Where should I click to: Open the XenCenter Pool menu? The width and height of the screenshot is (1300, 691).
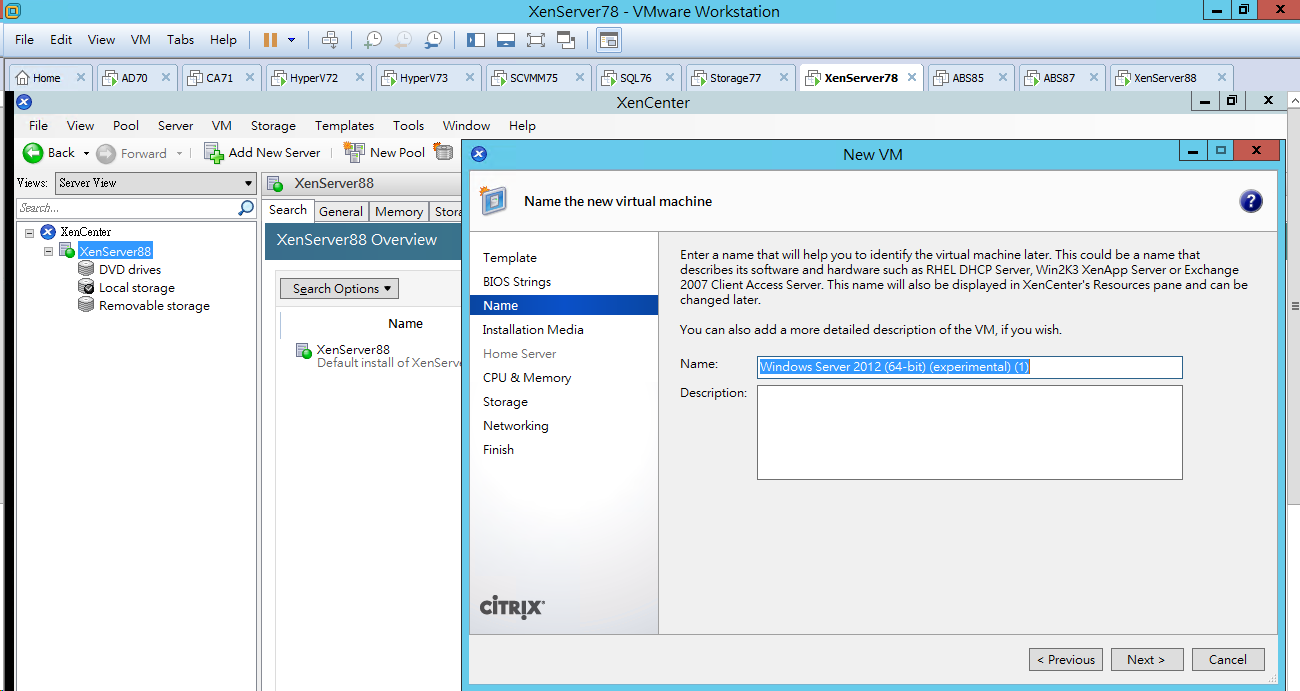126,126
